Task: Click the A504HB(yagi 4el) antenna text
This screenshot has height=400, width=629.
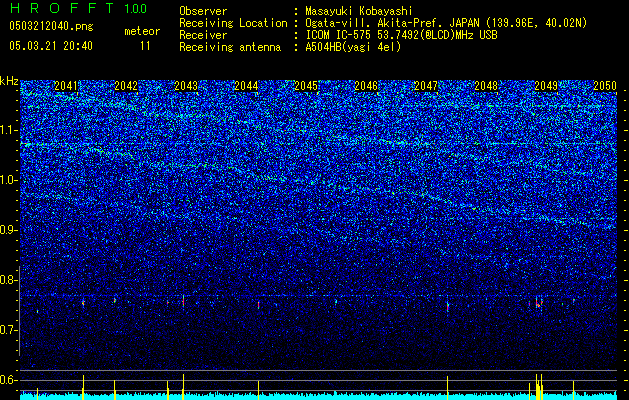Action: coord(353,47)
